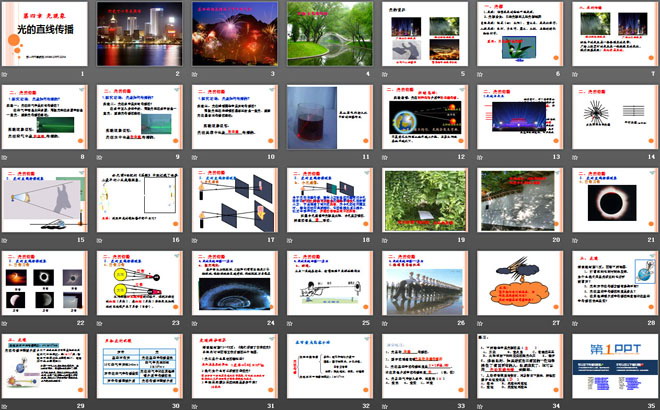Screen dimensions: 660x410
Task: Select slide 27 with lightning cloud cartoon
Action: click(520, 283)
